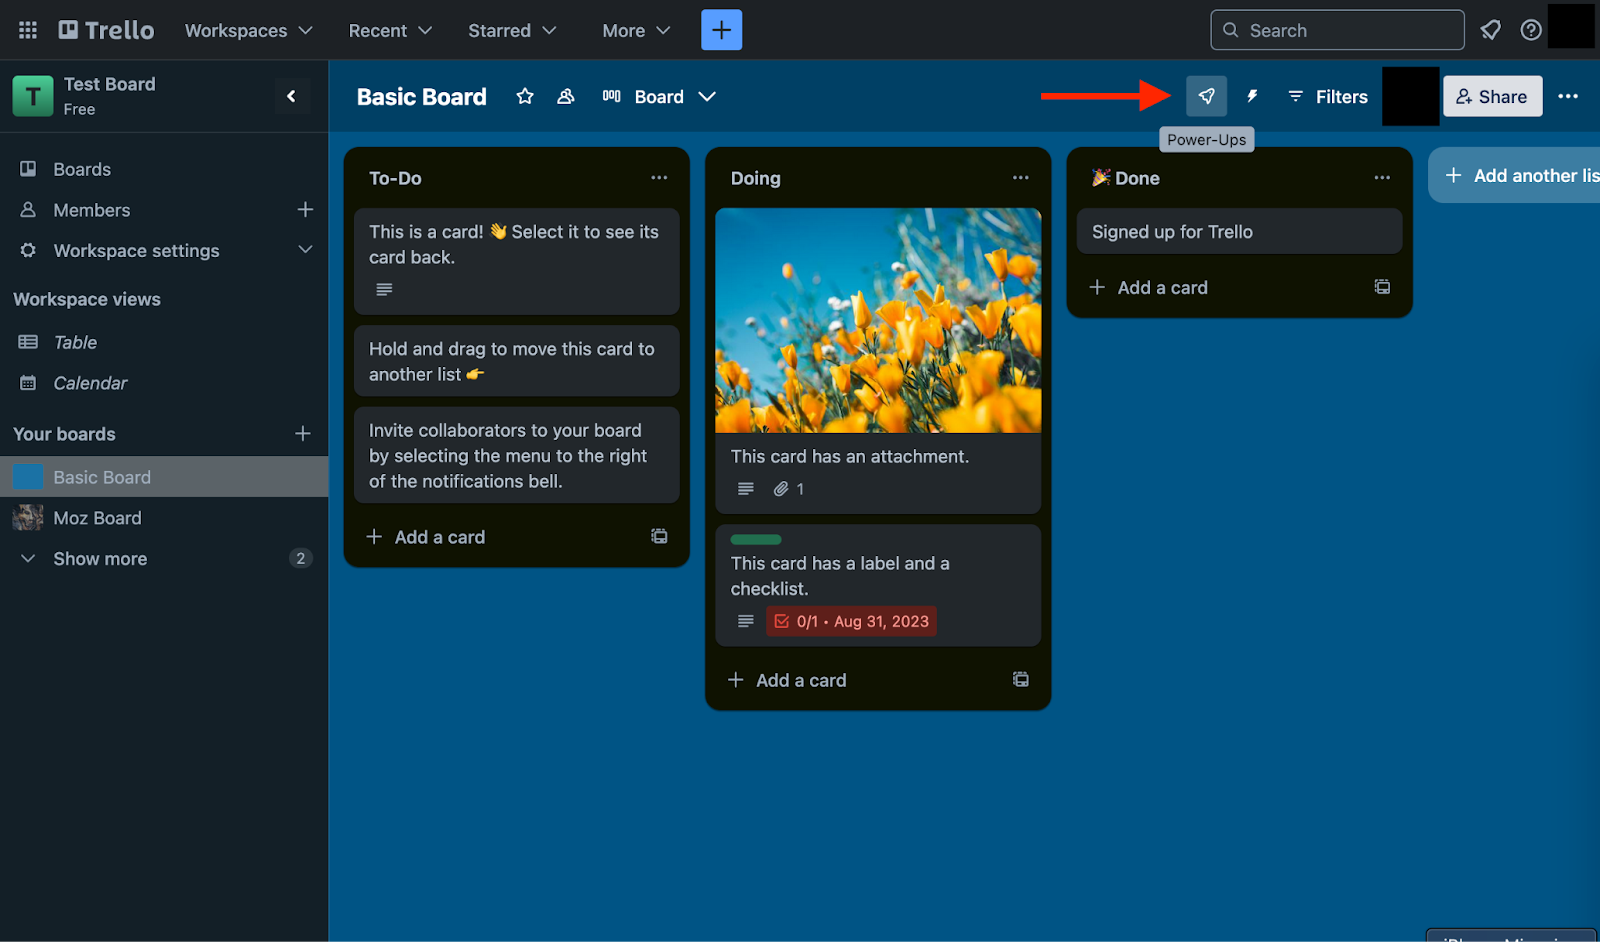Open the Board view switcher dropdown
The image size is (1600, 942).
[x=659, y=96]
